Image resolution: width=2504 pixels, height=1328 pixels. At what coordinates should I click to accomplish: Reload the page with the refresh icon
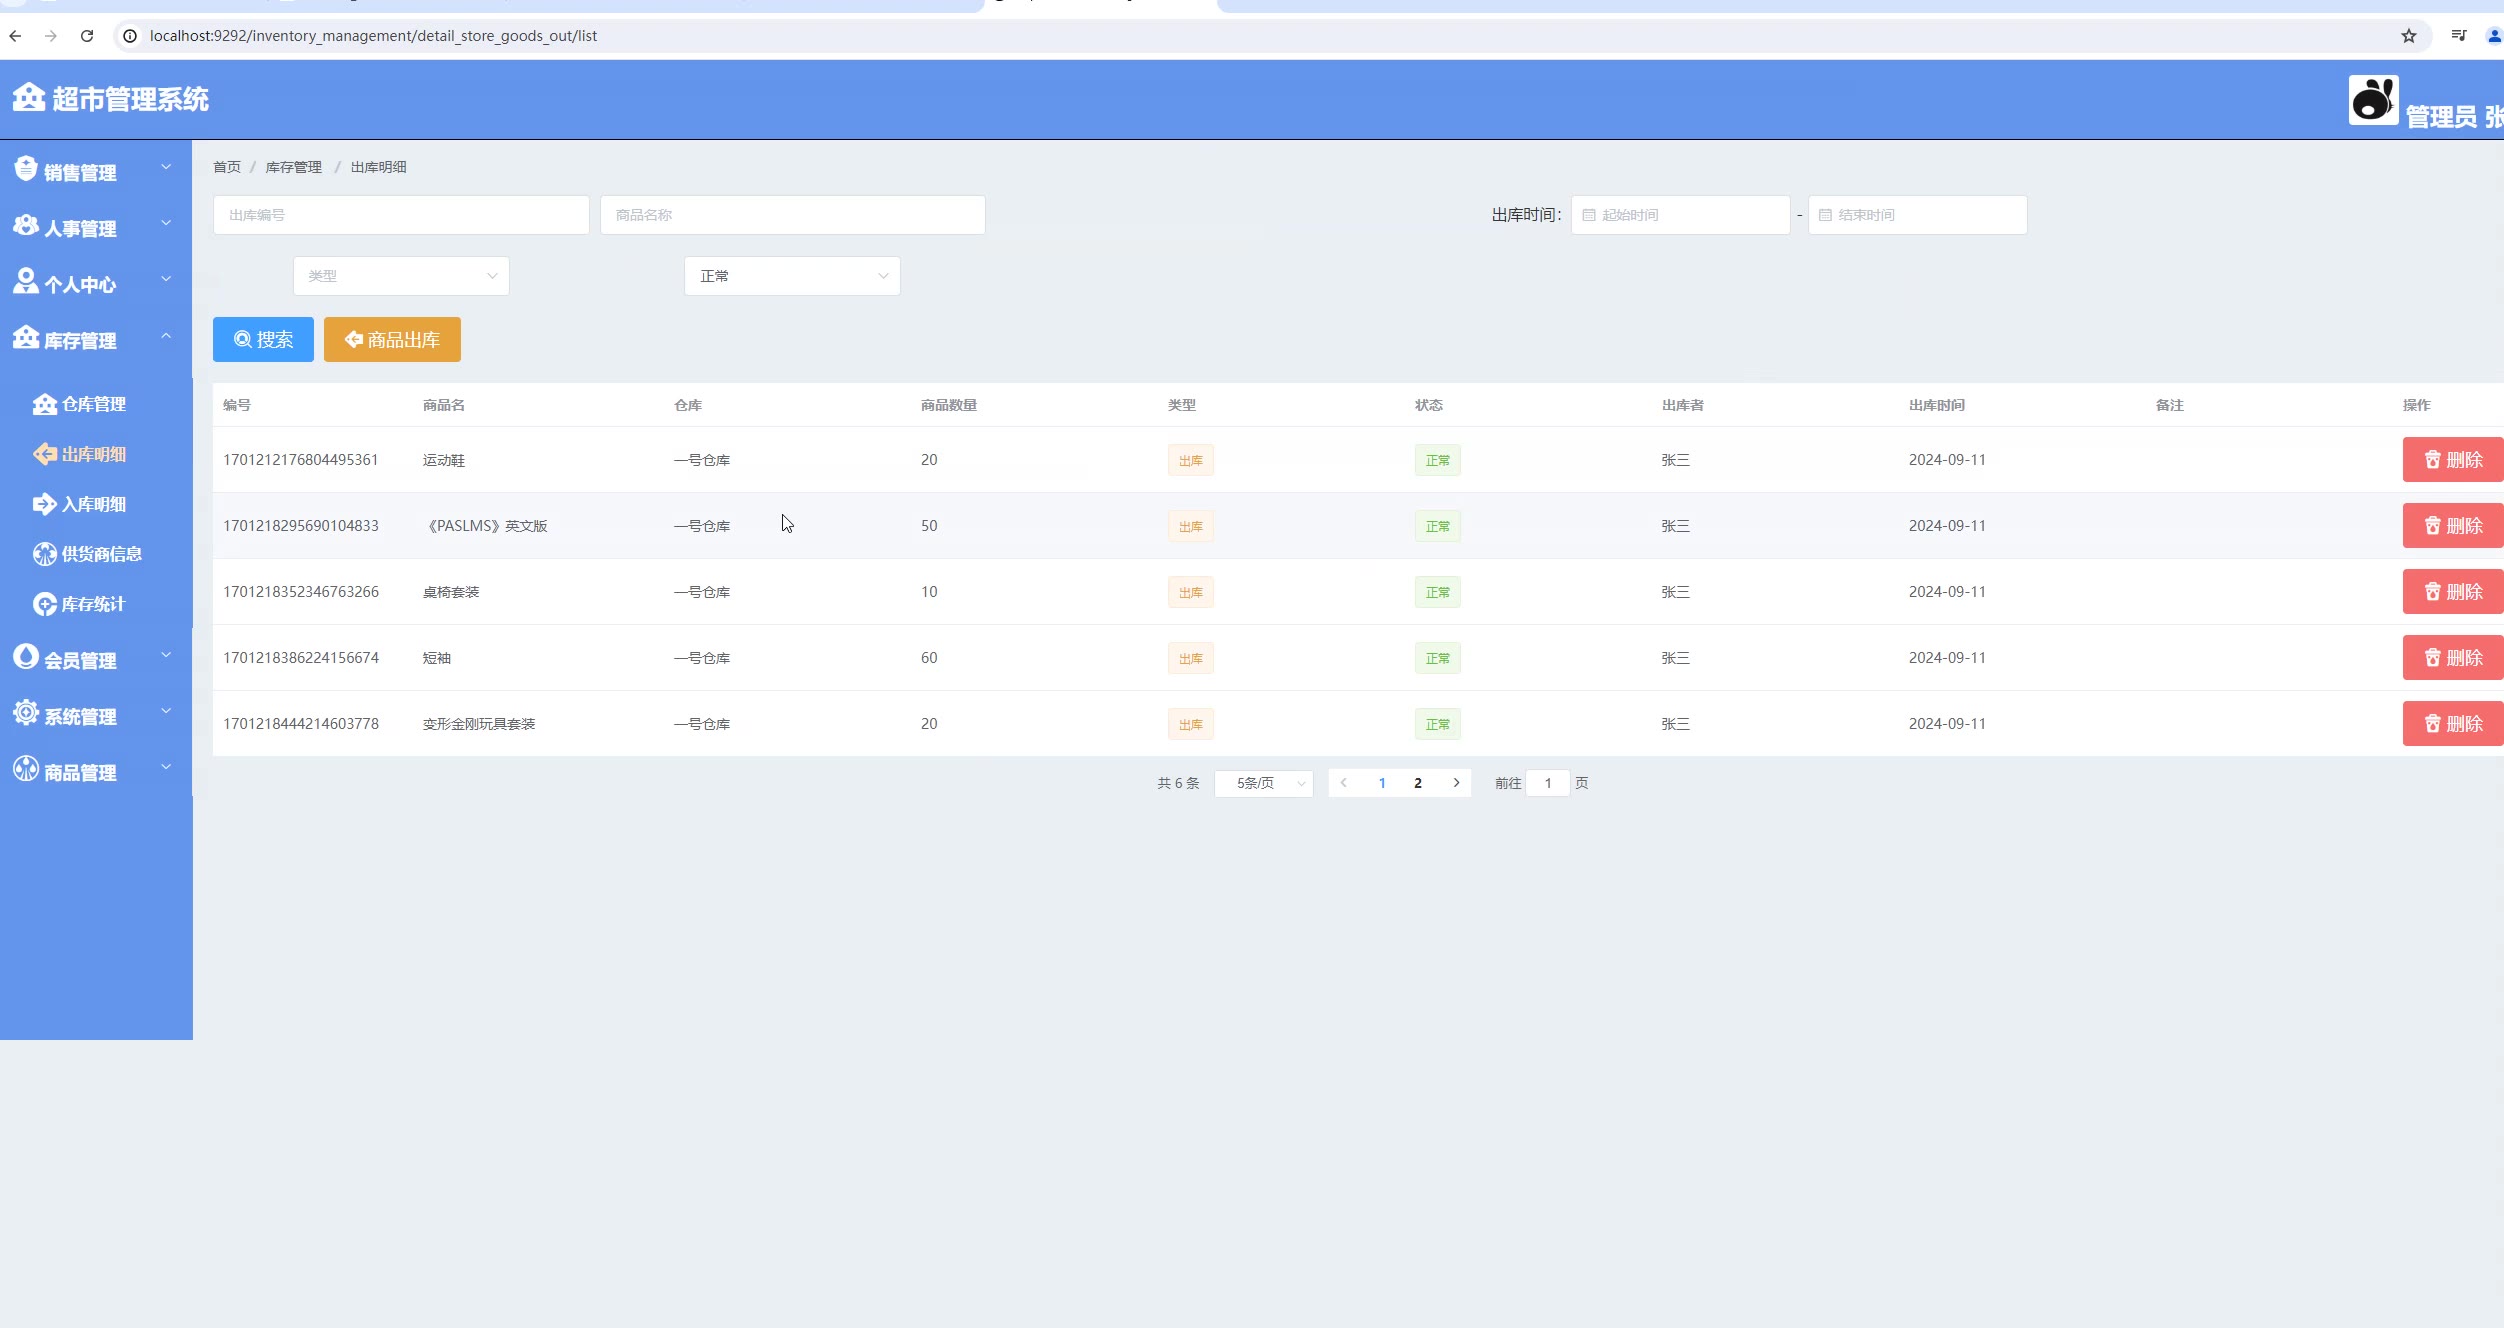[x=87, y=36]
